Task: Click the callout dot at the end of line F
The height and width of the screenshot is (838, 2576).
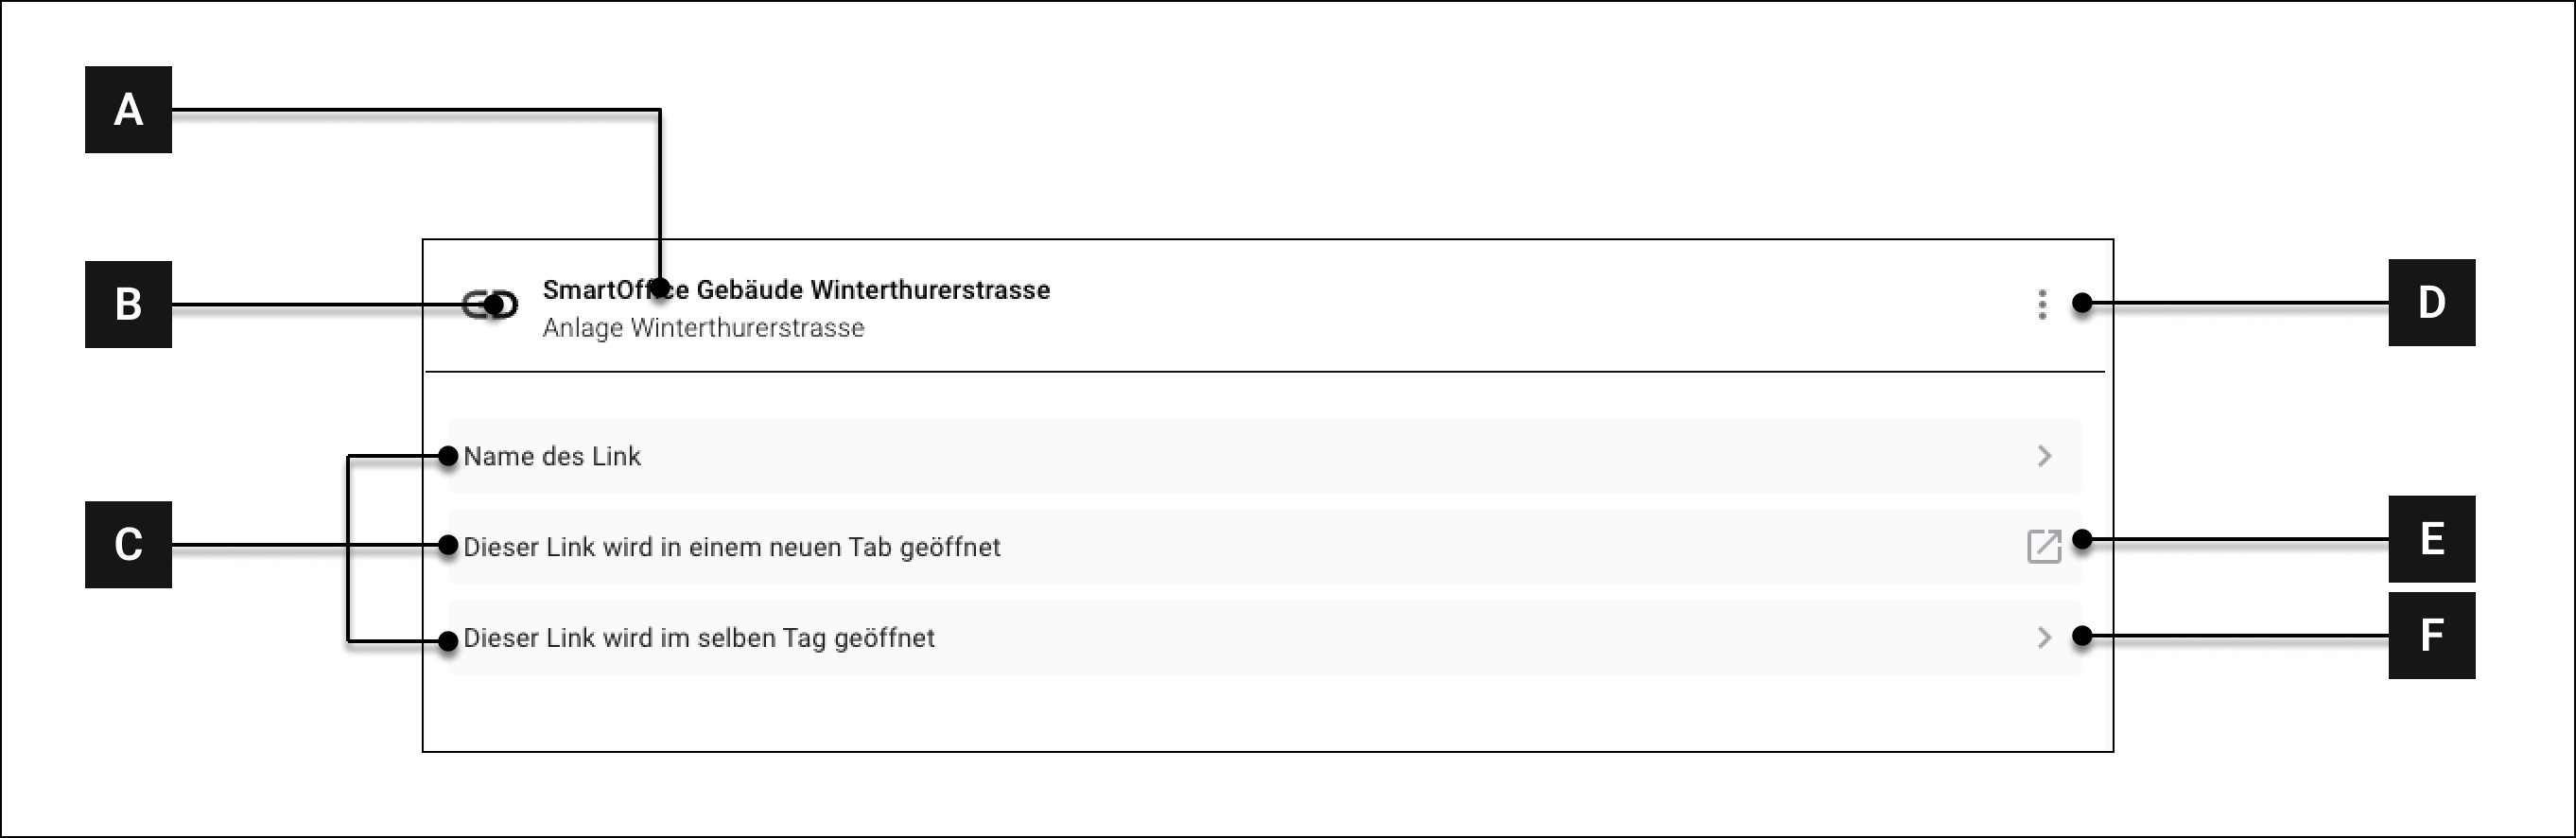Action: [x=2082, y=636]
